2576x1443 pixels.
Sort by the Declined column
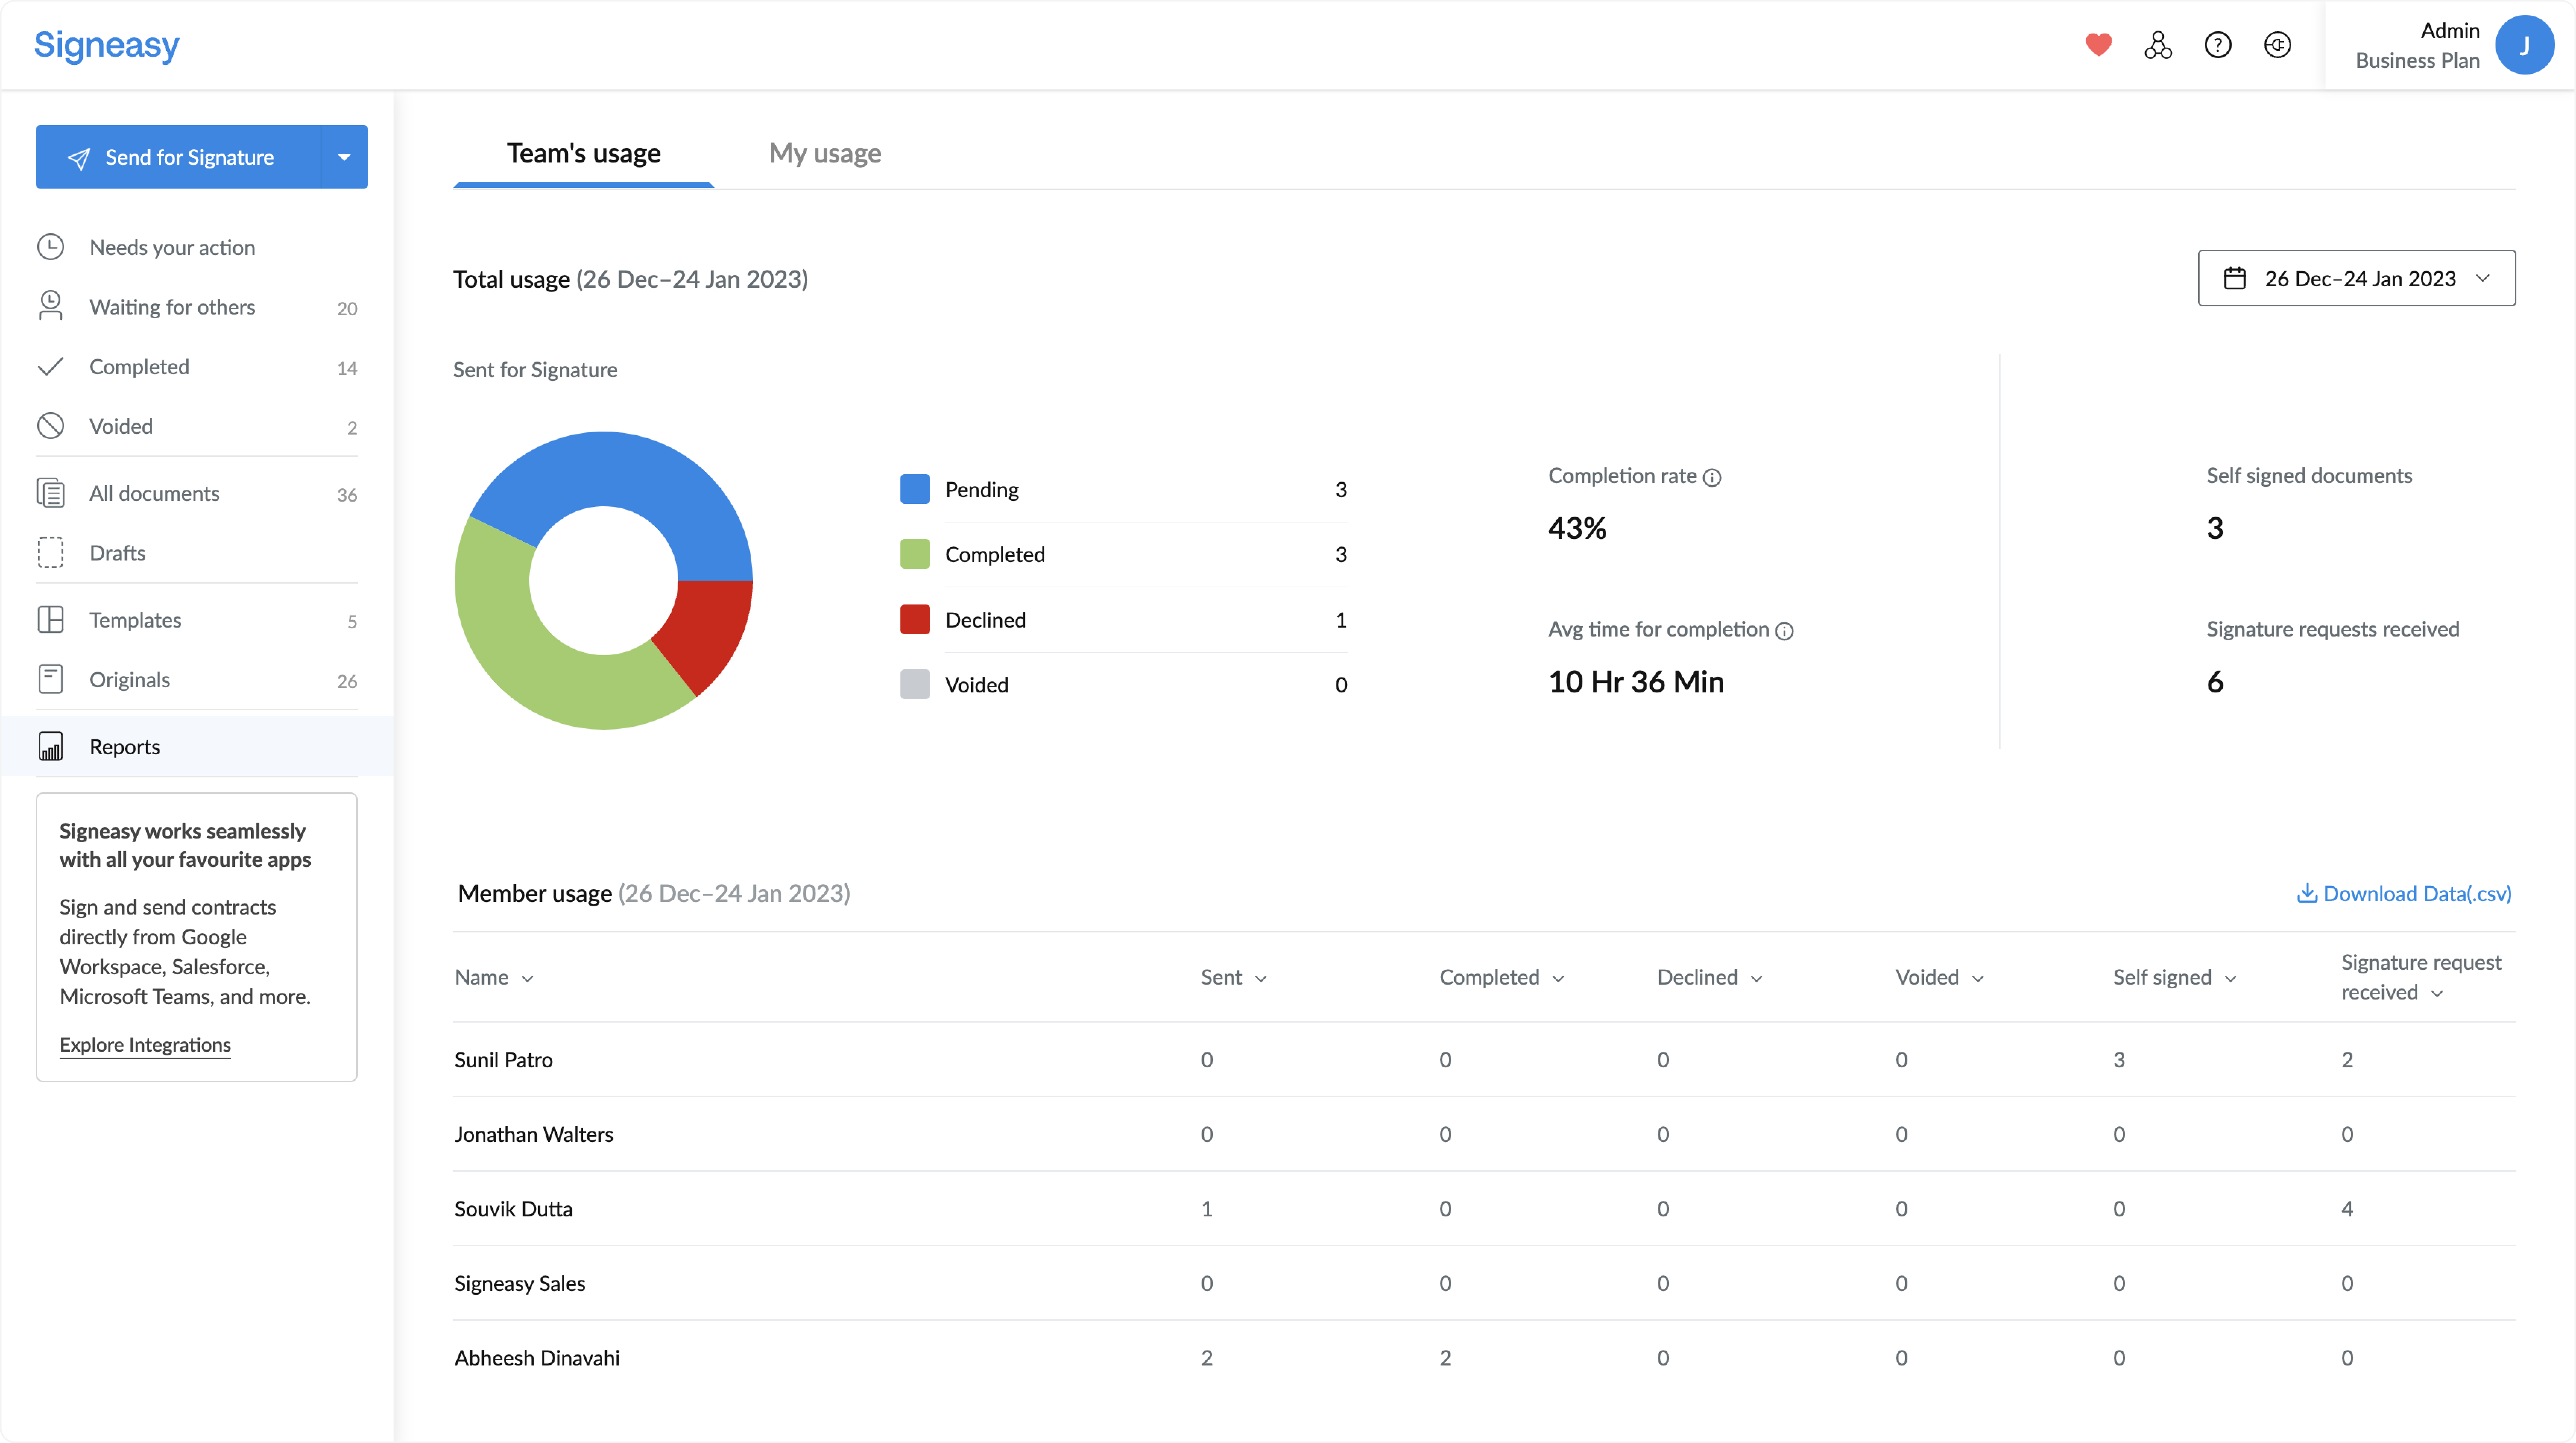coord(1710,978)
